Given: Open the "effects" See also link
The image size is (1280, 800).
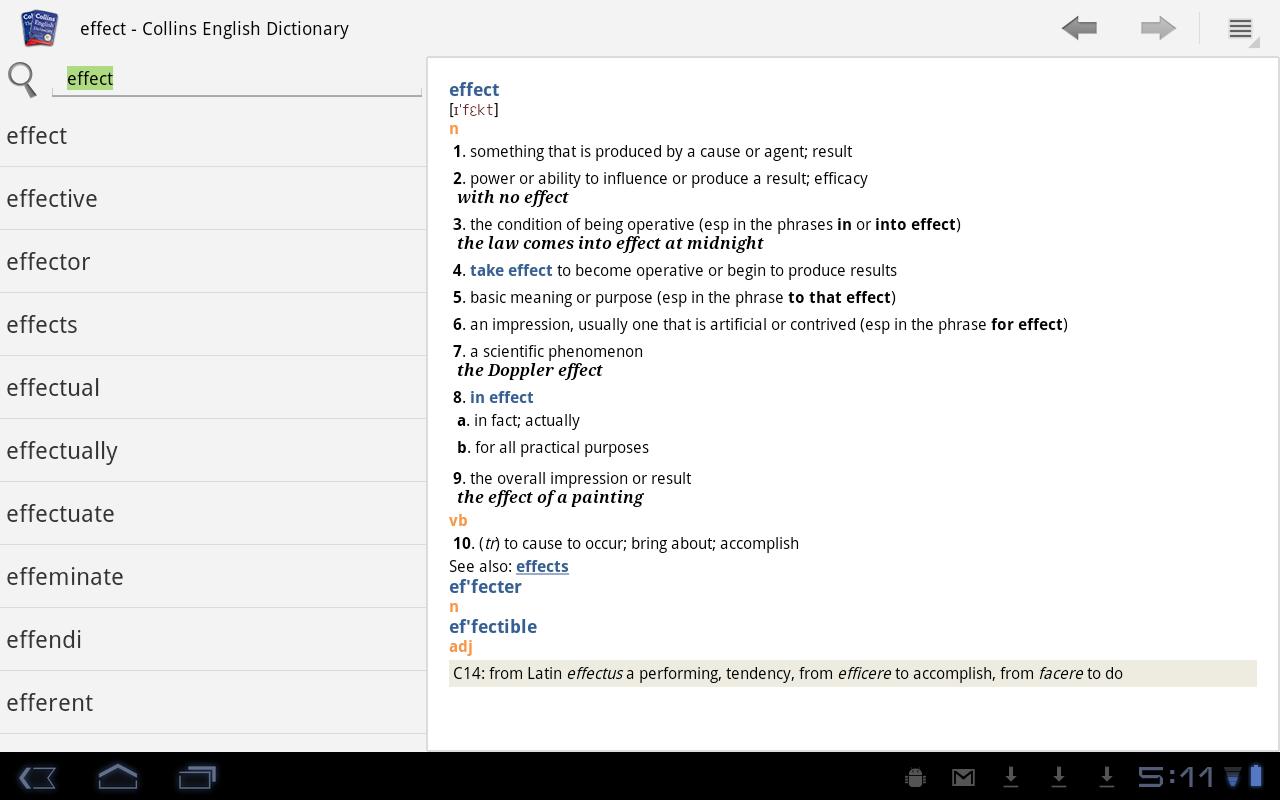Looking at the screenshot, I should point(542,566).
